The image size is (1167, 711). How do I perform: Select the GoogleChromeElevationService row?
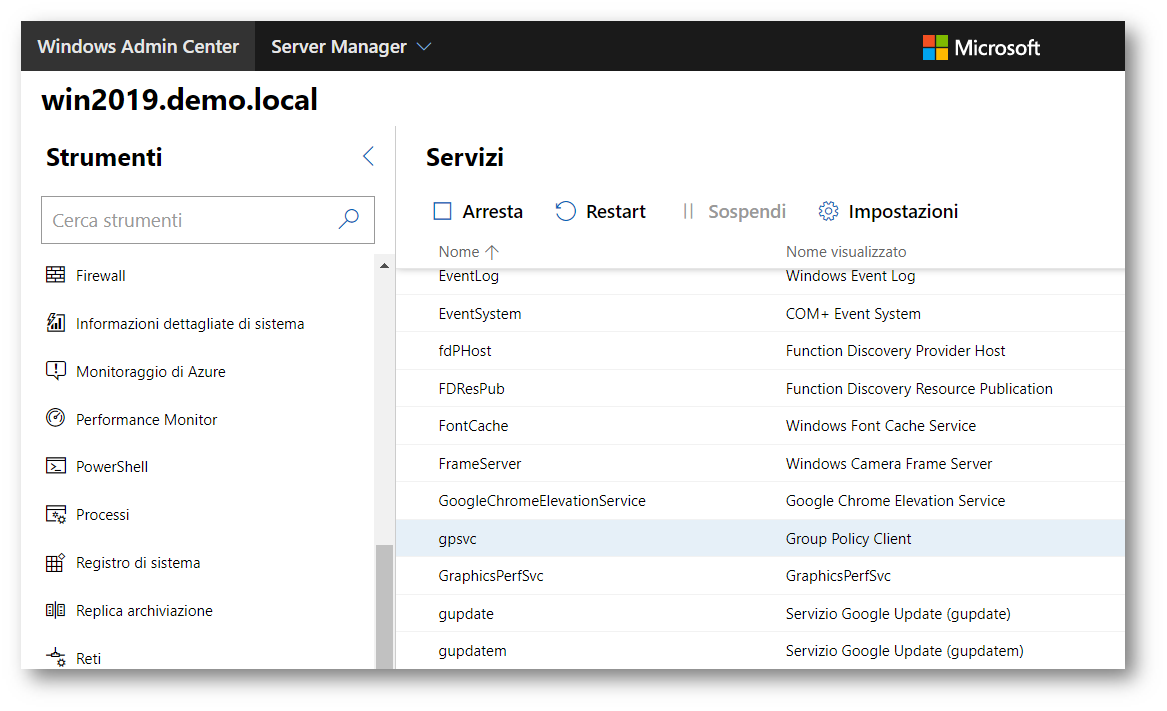coord(760,501)
